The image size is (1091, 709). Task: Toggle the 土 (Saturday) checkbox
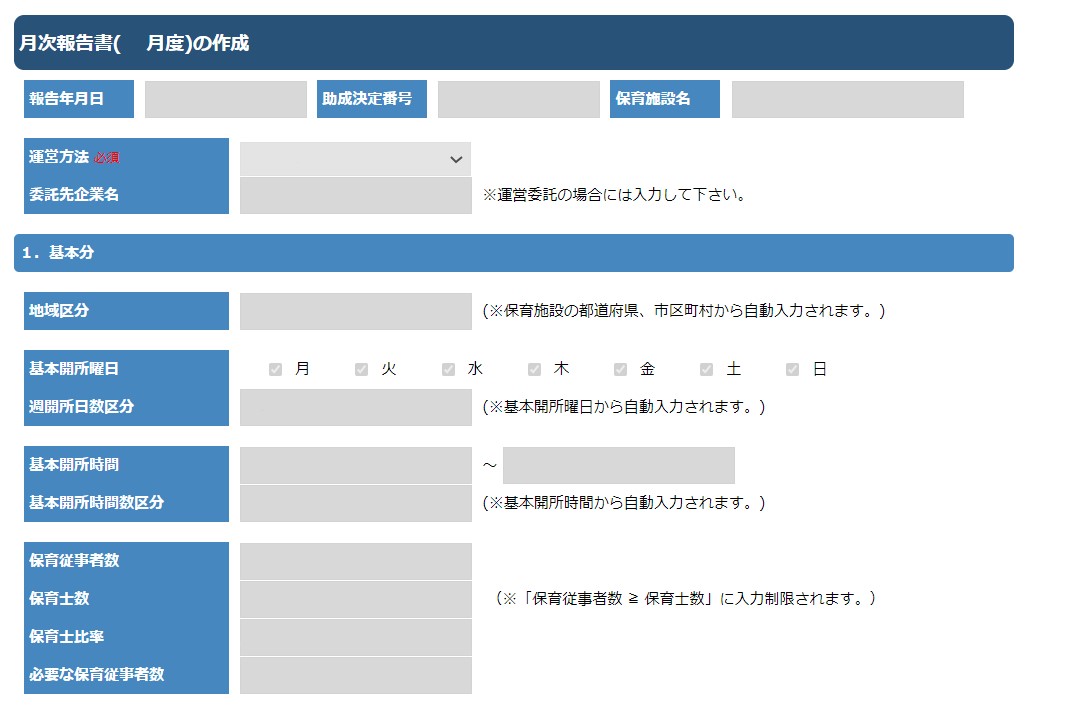(x=707, y=370)
